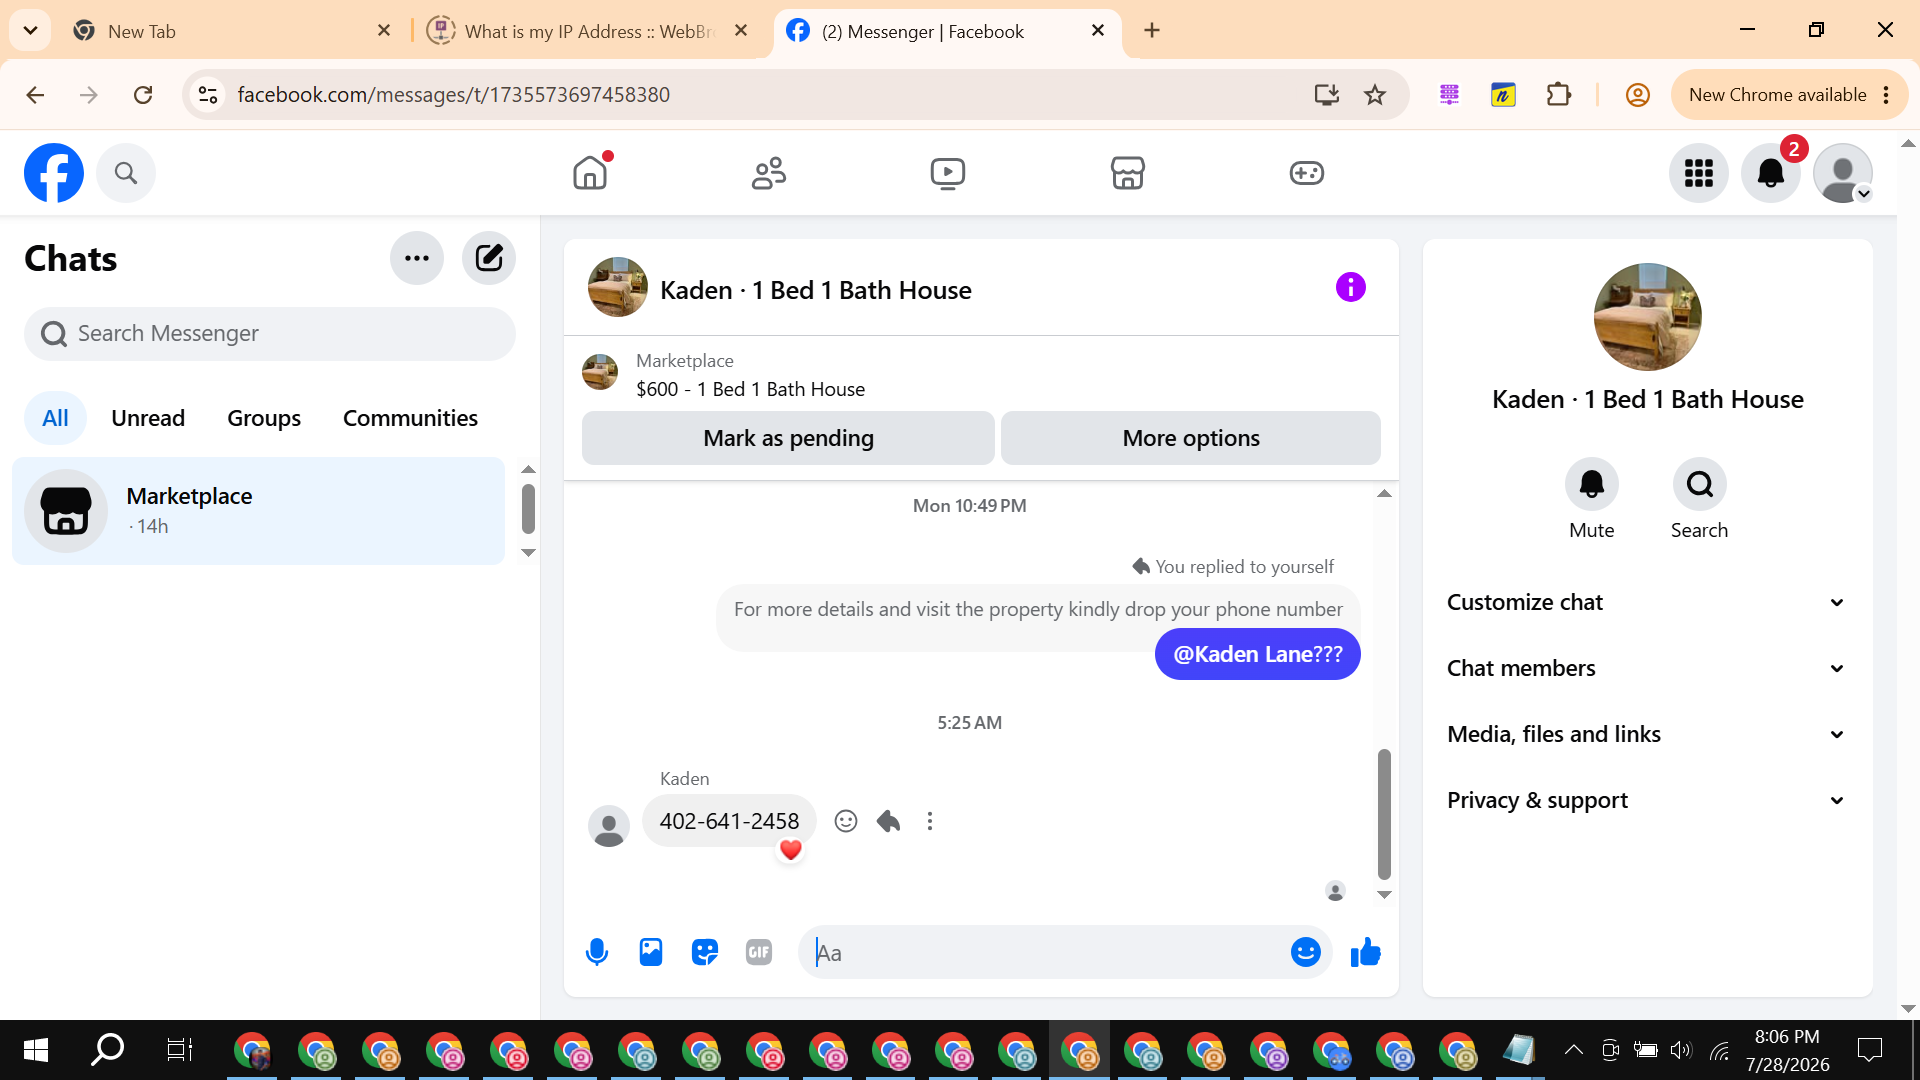Open the emoji picker in message box
Viewport: 1920px width, 1080px height.
click(1306, 952)
